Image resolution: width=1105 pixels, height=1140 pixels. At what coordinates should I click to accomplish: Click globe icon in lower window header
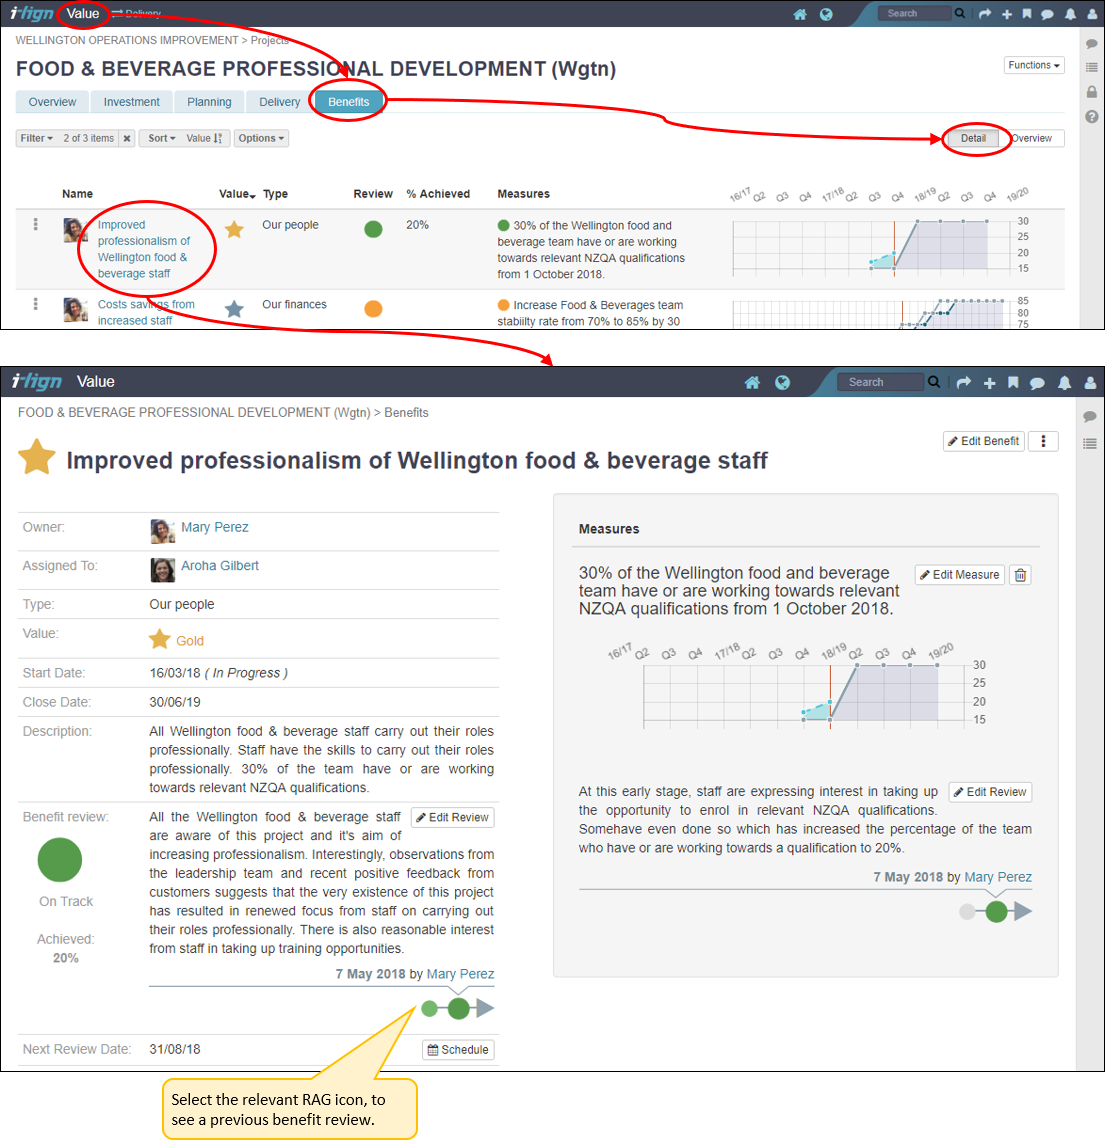(782, 382)
